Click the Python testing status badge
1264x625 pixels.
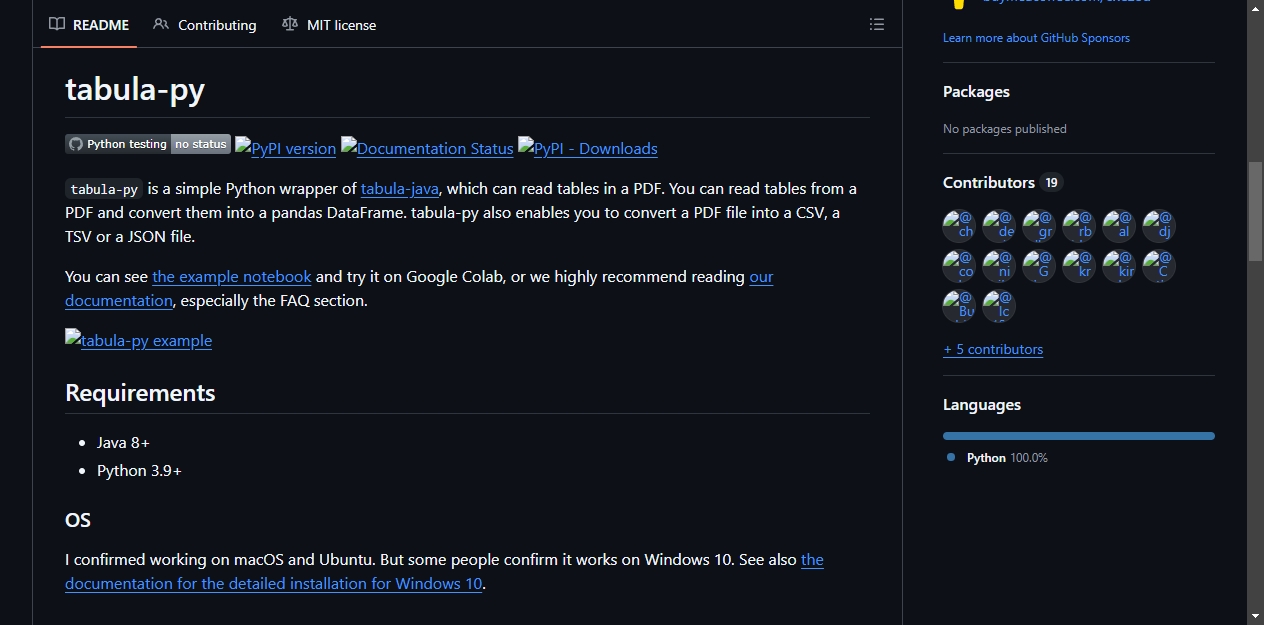tap(148, 144)
